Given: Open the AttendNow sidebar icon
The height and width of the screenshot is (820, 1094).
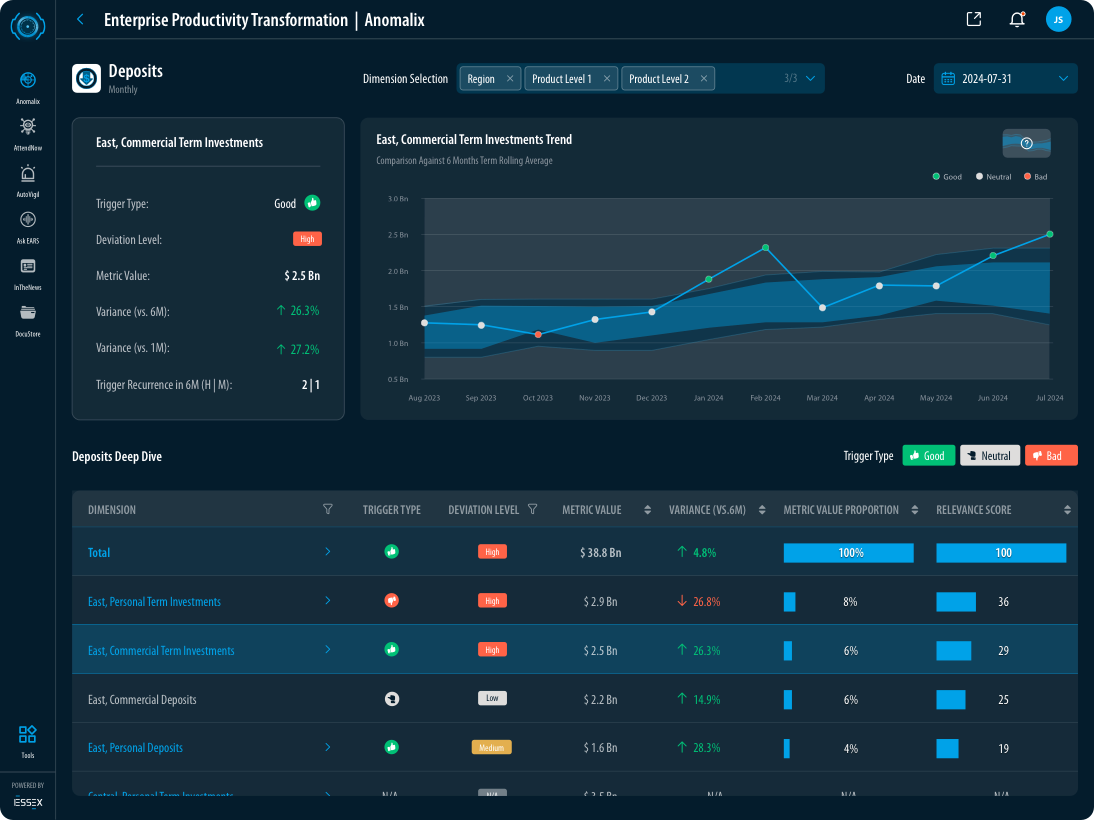Looking at the screenshot, I should (x=28, y=127).
